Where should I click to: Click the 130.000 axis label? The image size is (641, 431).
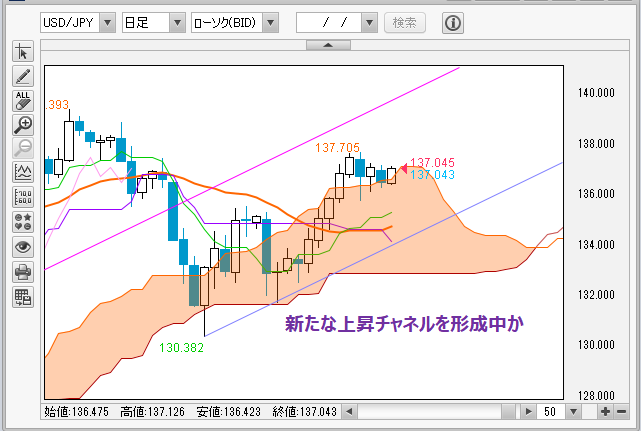click(596, 345)
